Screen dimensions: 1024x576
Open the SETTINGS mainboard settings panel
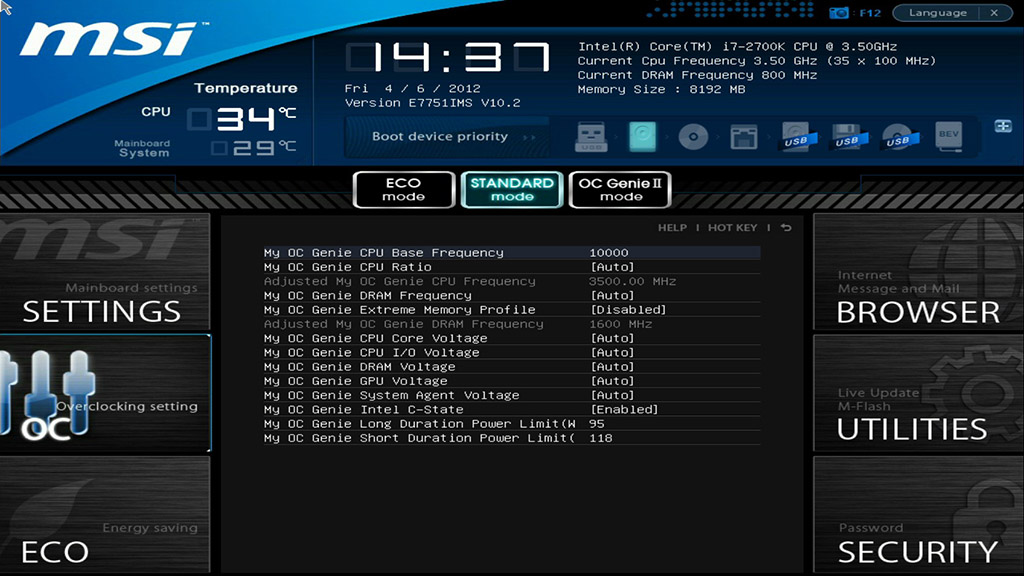pos(104,272)
